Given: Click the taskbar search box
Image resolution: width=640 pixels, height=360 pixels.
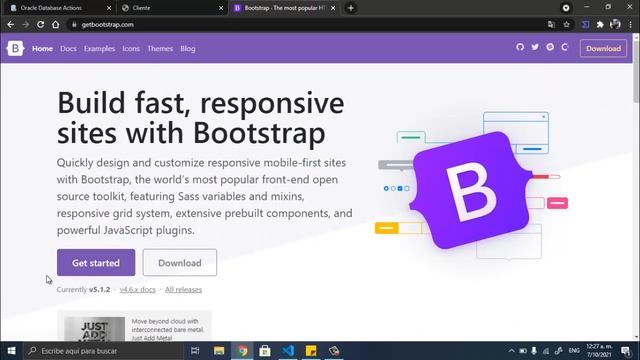Looking at the screenshot, I should point(103,351).
